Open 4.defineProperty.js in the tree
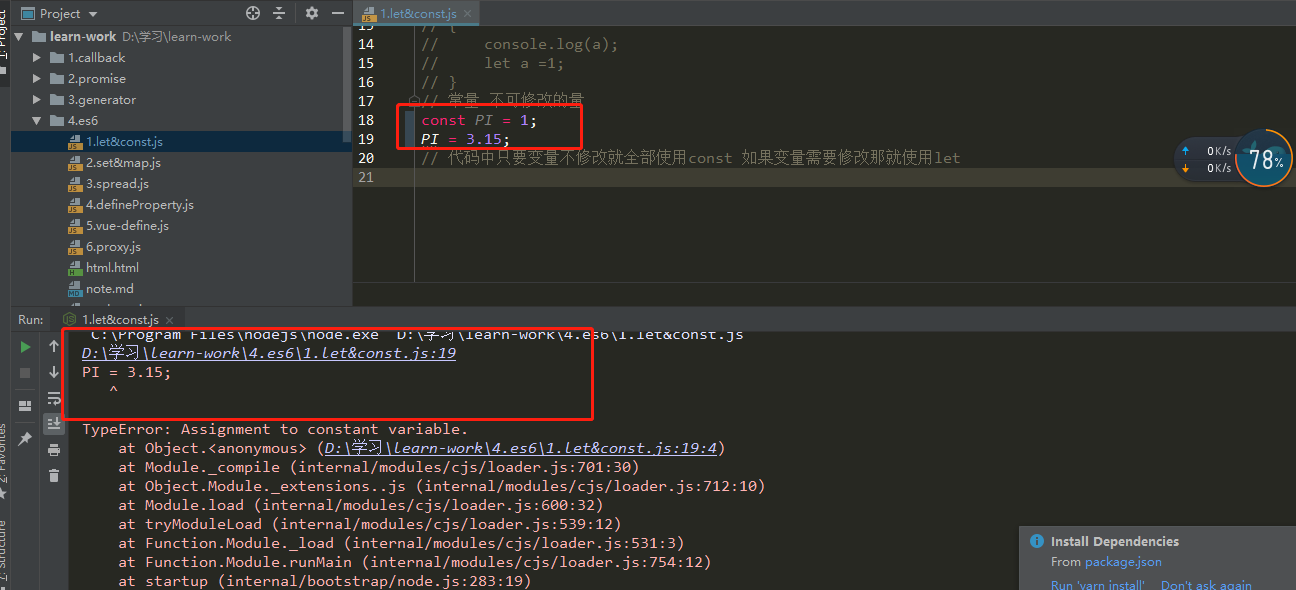1296x590 pixels. (140, 205)
